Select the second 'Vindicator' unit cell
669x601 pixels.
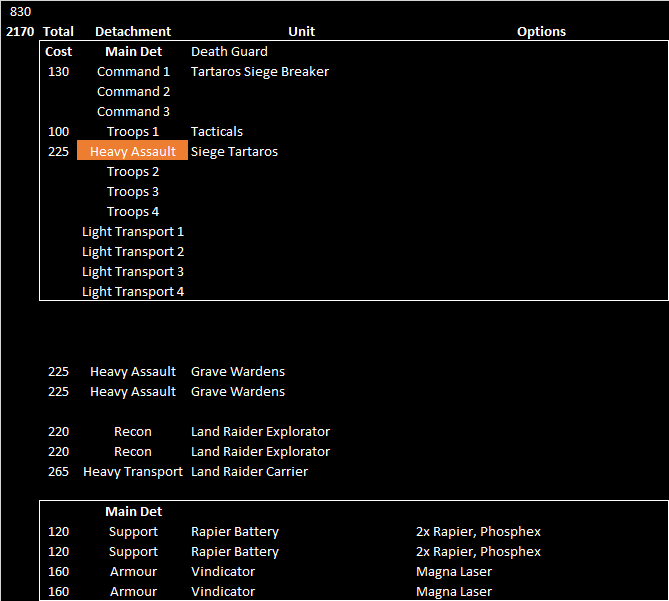pyautogui.click(x=223, y=592)
